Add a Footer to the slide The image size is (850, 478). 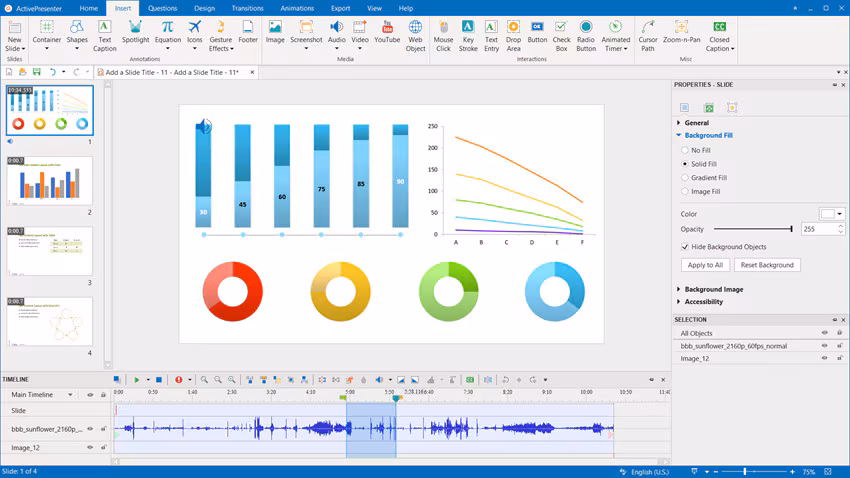[248, 31]
